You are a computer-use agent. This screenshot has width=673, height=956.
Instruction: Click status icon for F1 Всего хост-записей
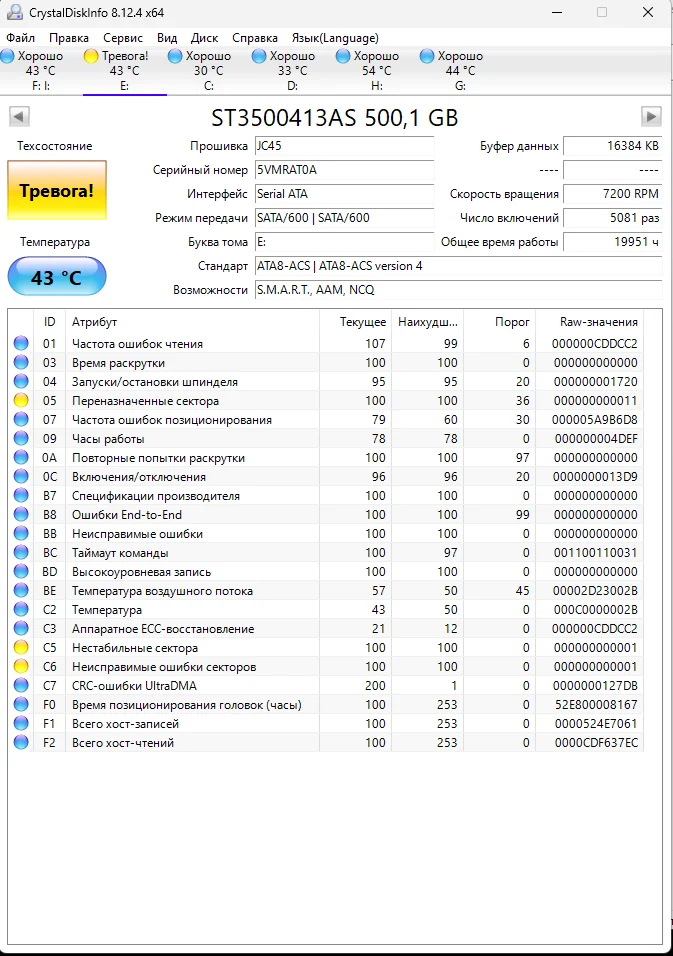pos(21,724)
